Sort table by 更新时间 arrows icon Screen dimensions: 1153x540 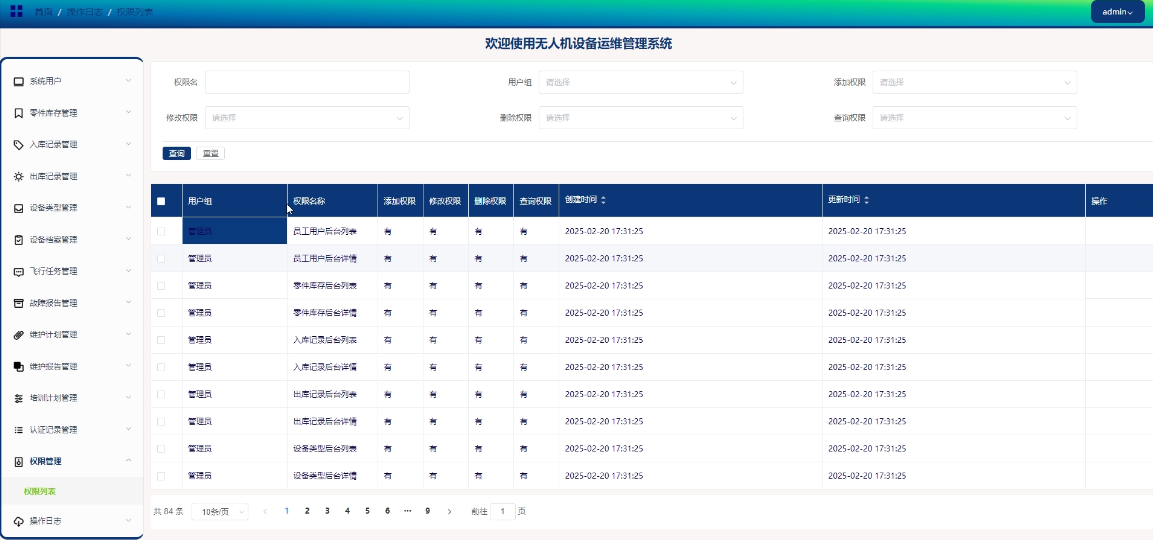coord(866,200)
